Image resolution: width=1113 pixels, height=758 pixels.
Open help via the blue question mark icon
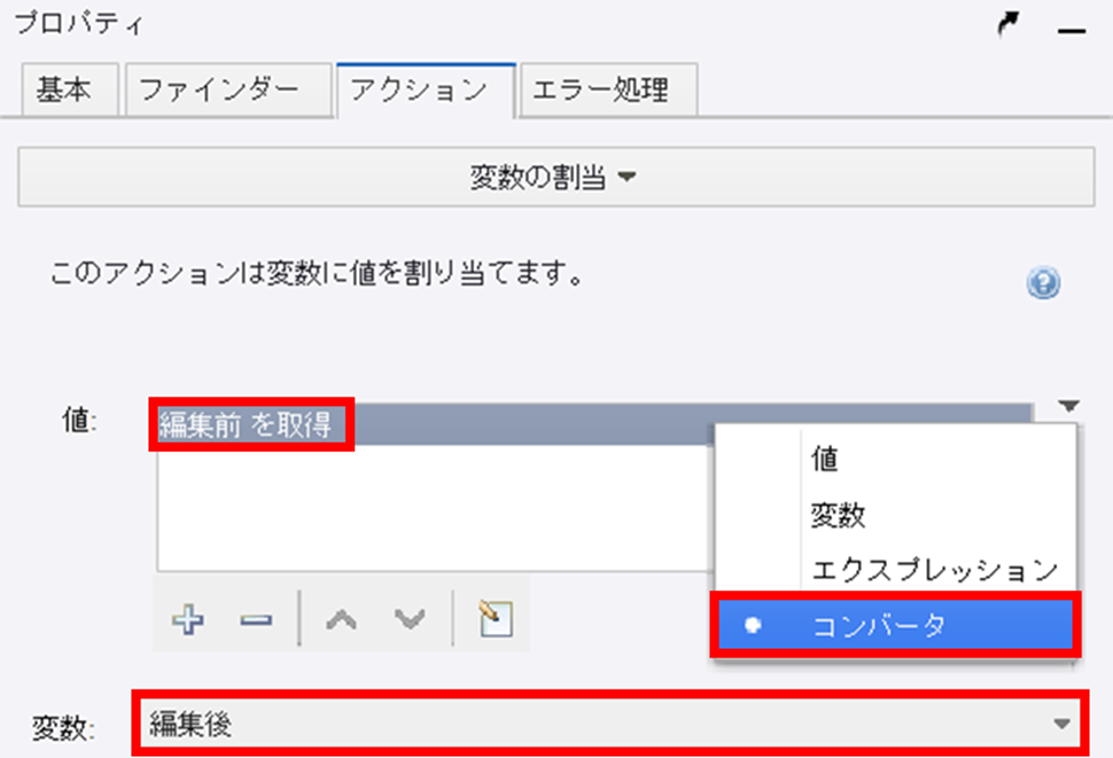(x=1042, y=284)
